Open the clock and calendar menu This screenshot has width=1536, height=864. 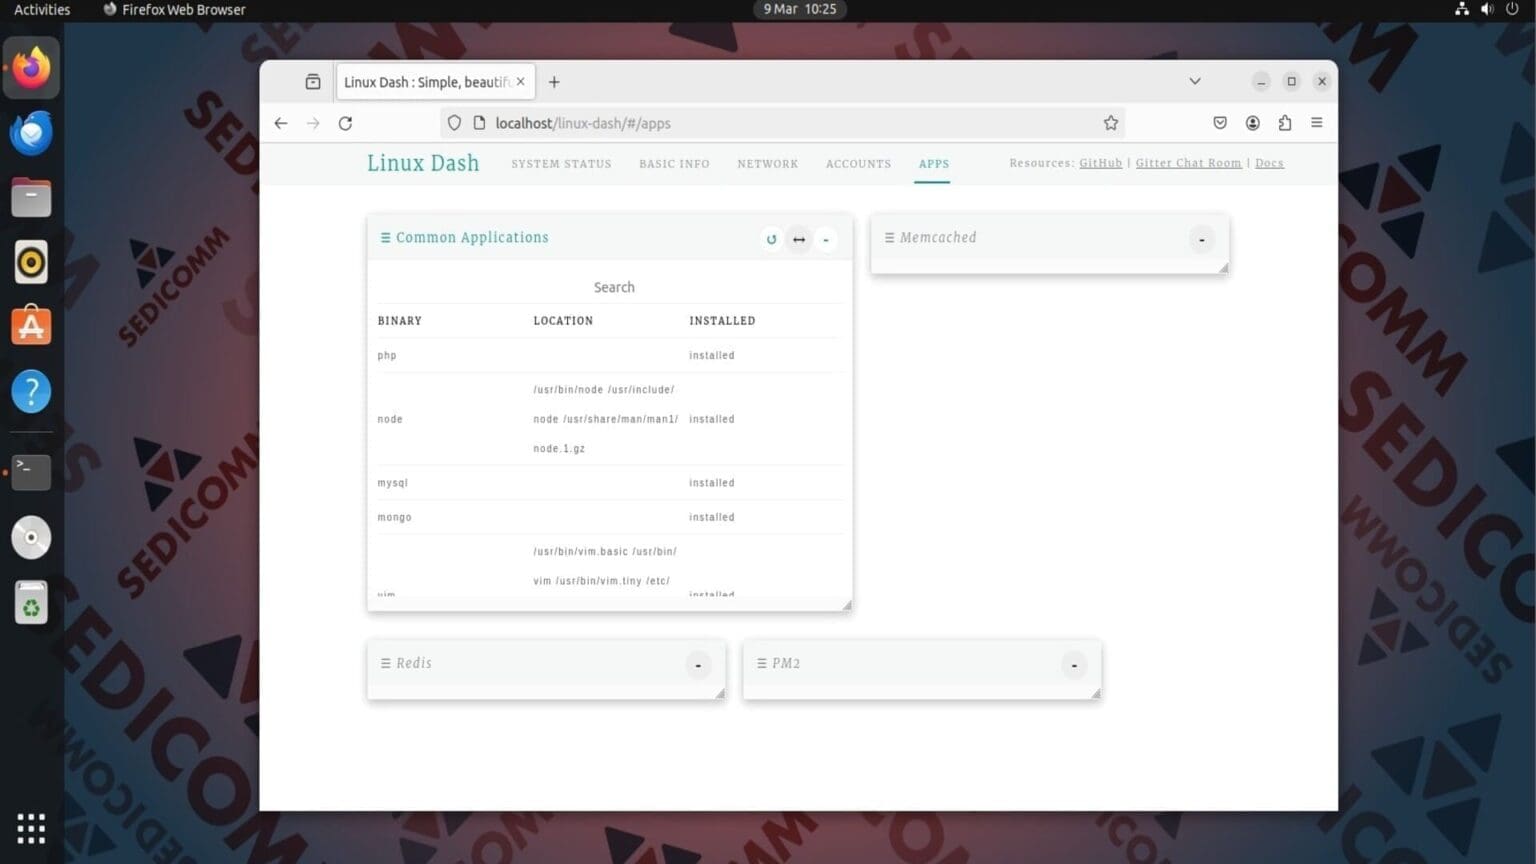click(x=800, y=9)
